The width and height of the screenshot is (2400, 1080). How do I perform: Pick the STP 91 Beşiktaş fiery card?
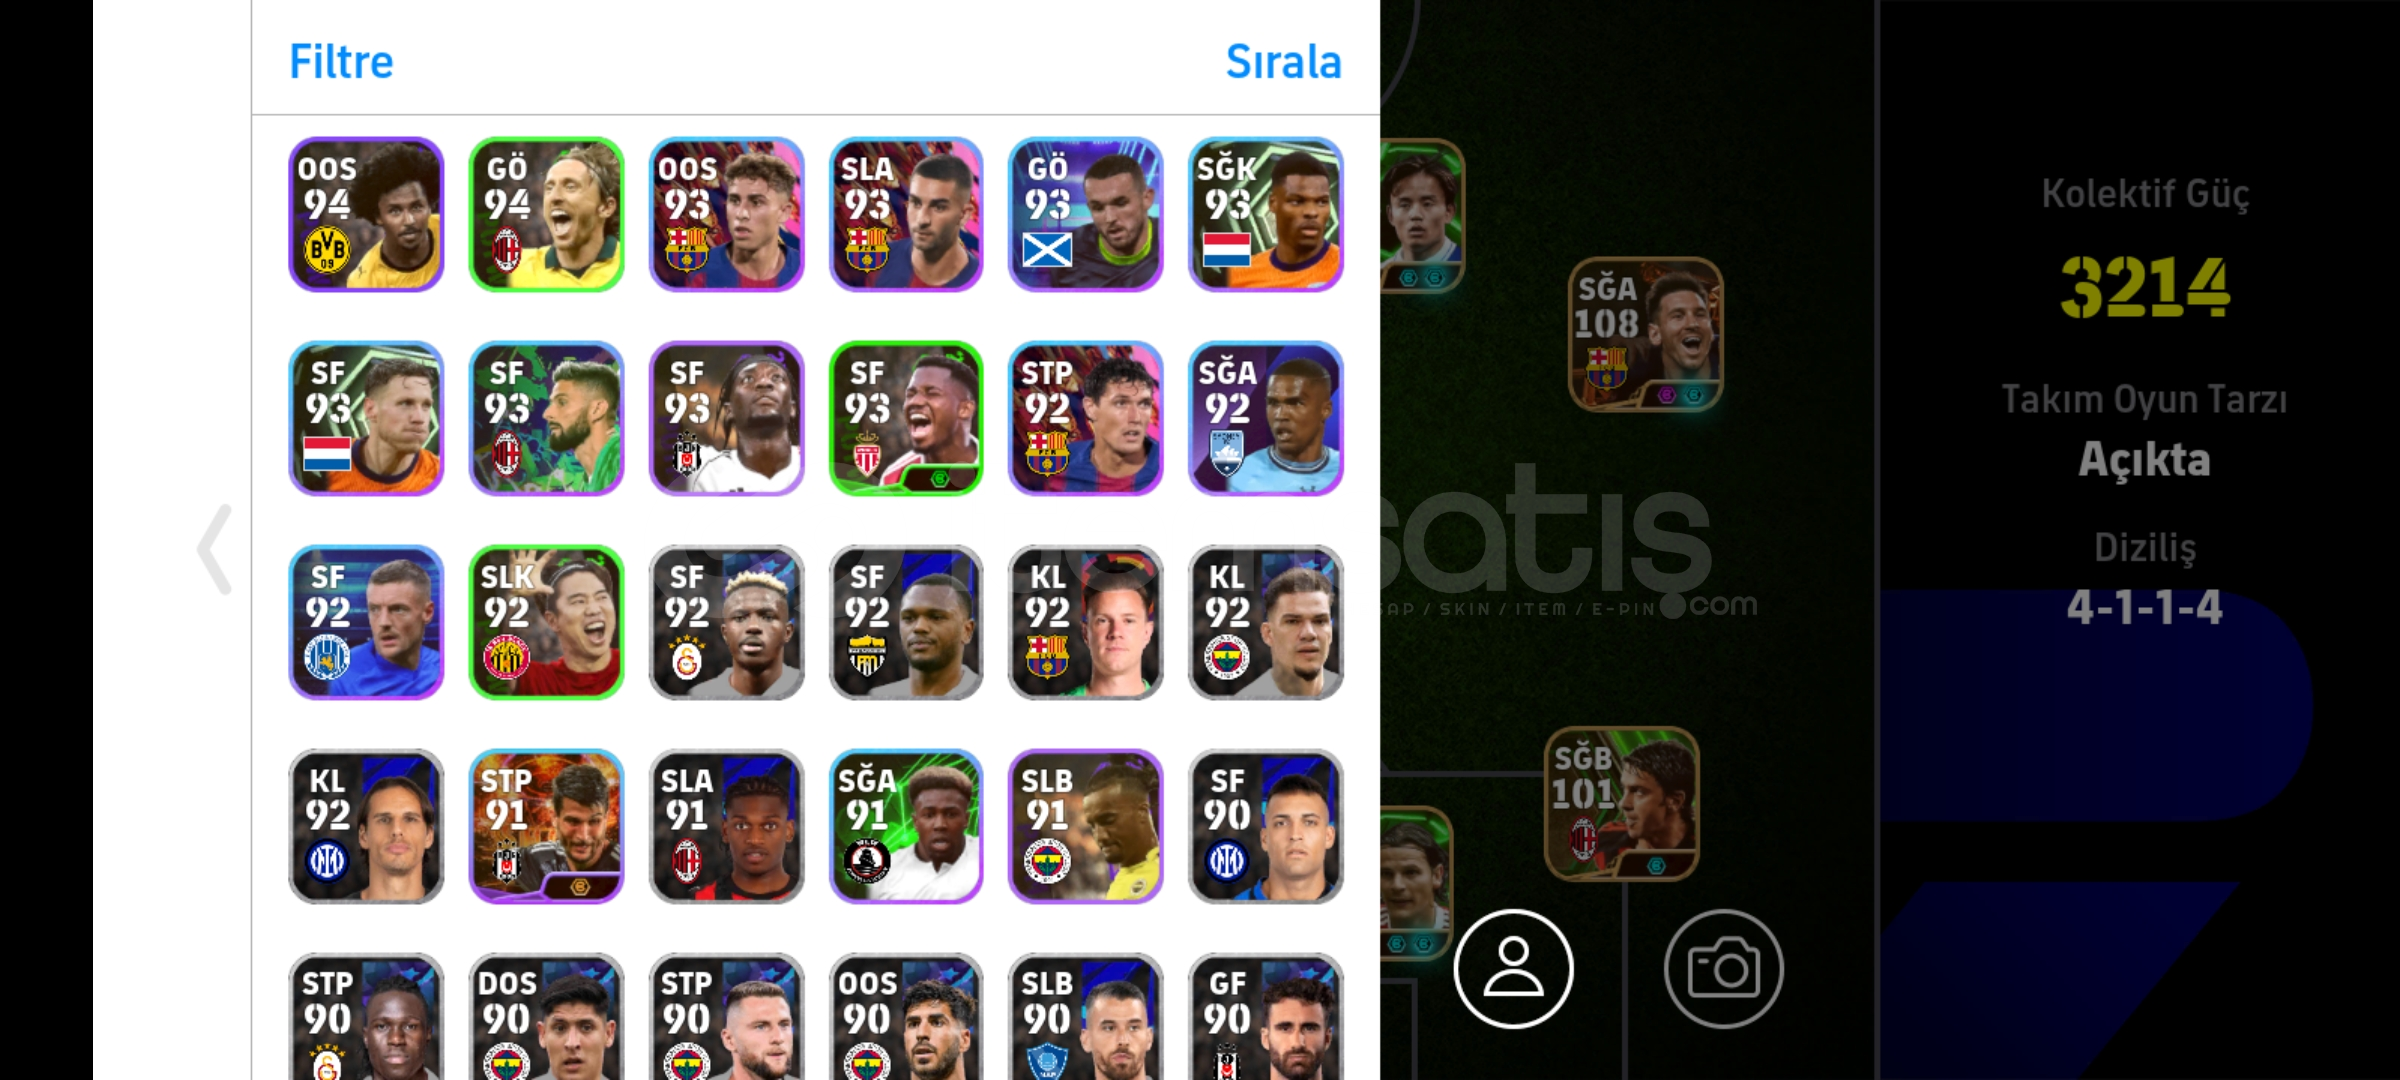pos(546,826)
